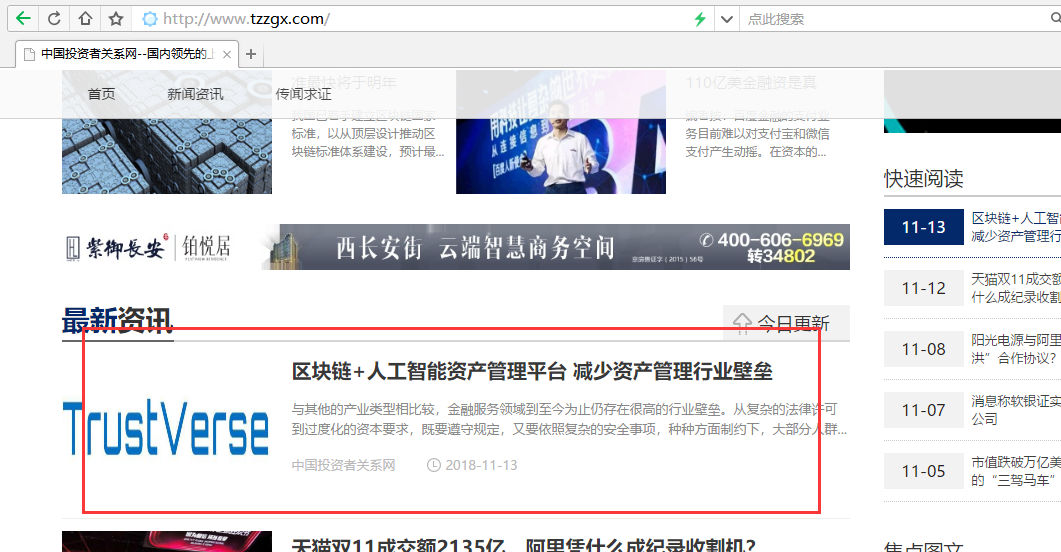Select the 中国投资者关系网 browser tab

coord(127,54)
